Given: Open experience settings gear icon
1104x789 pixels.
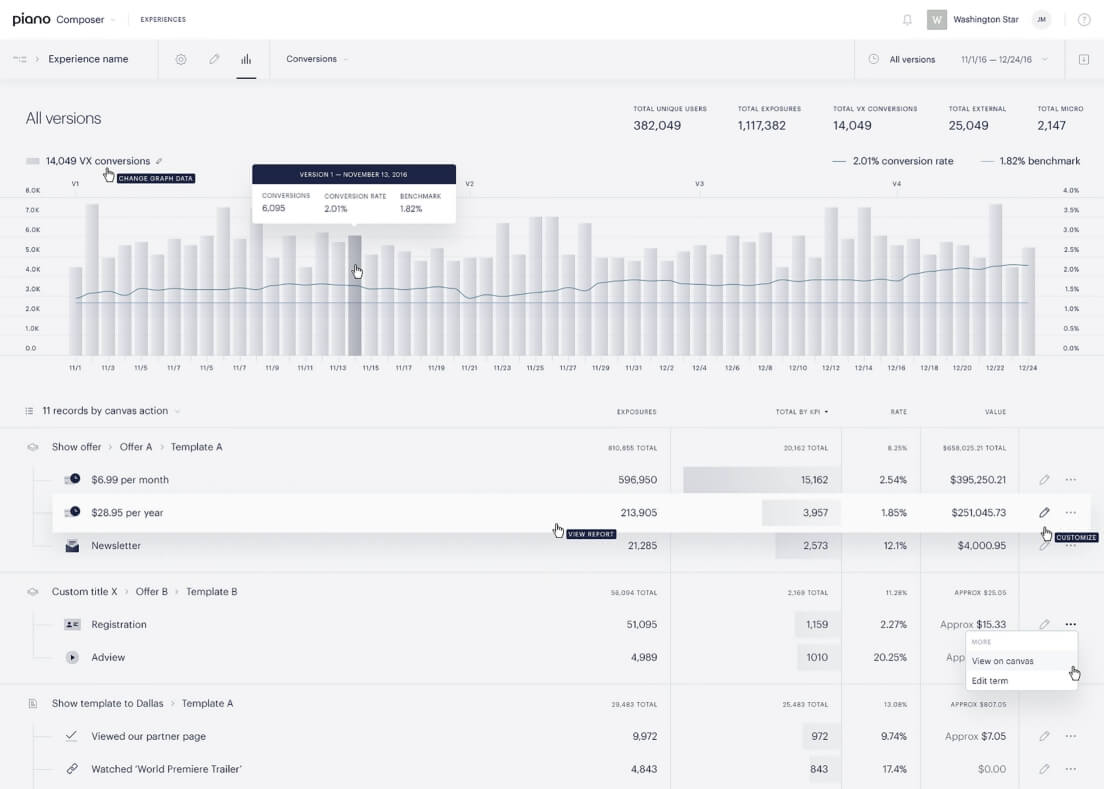Looking at the screenshot, I should pyautogui.click(x=181, y=59).
